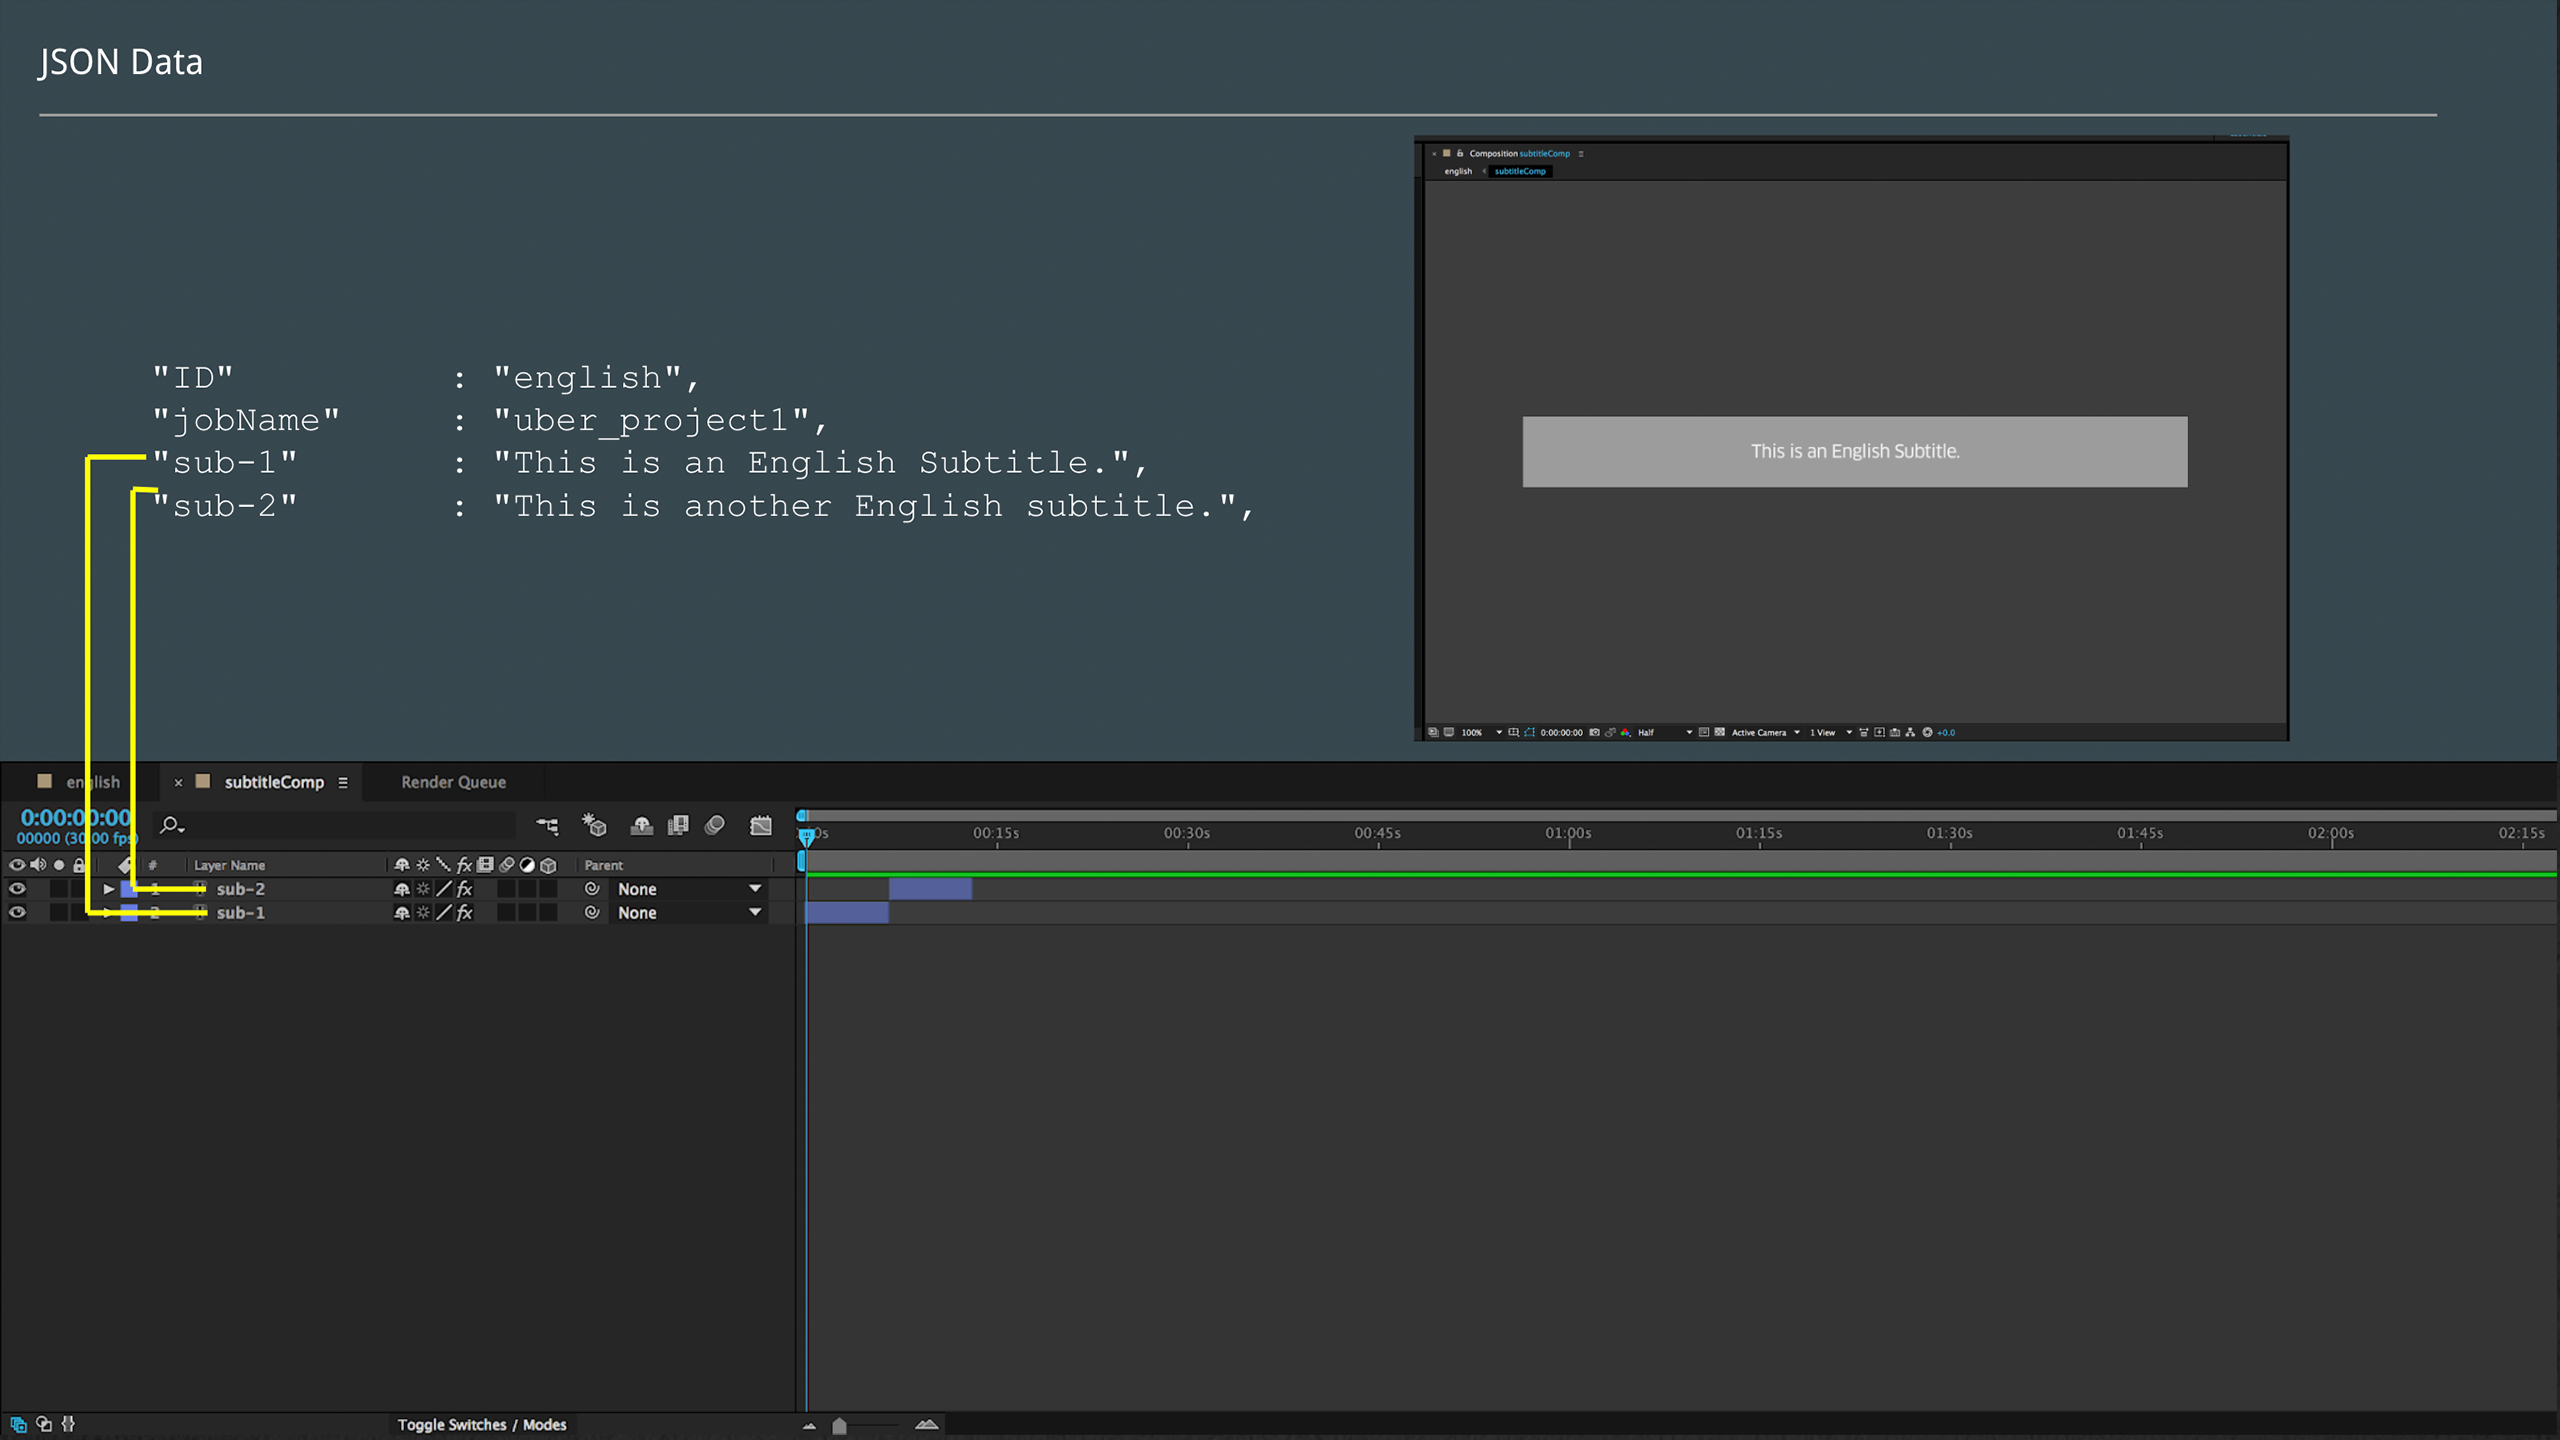Switch to the Render Queue tab

click(453, 782)
